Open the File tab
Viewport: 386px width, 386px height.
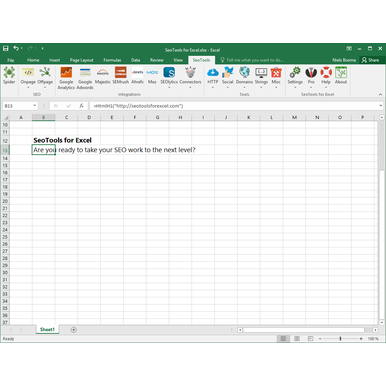click(x=11, y=60)
